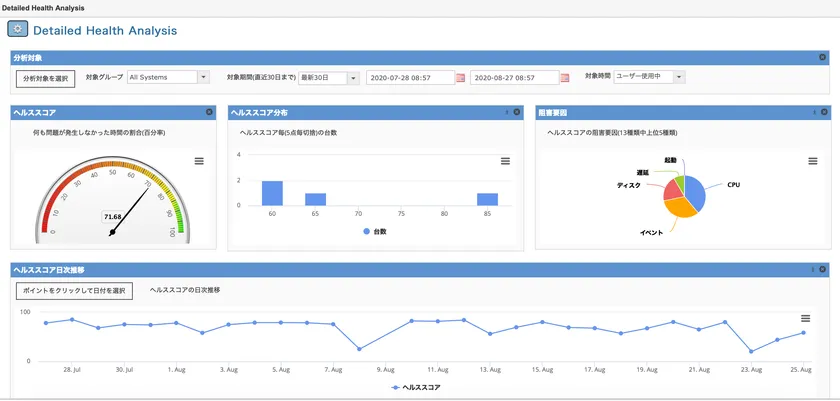840x401 pixels.
Task: Expand the 対象時間 ユーザー使用中 dropdown
Action: pos(679,77)
